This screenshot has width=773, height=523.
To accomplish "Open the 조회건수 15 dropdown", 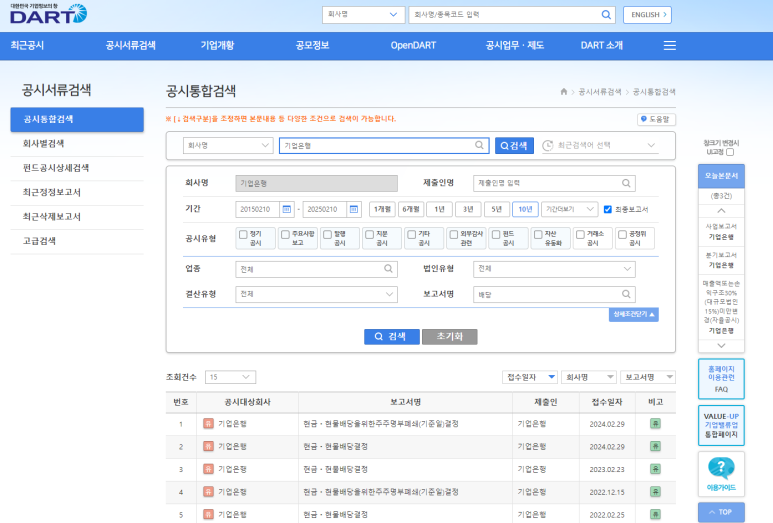I will (230, 377).
